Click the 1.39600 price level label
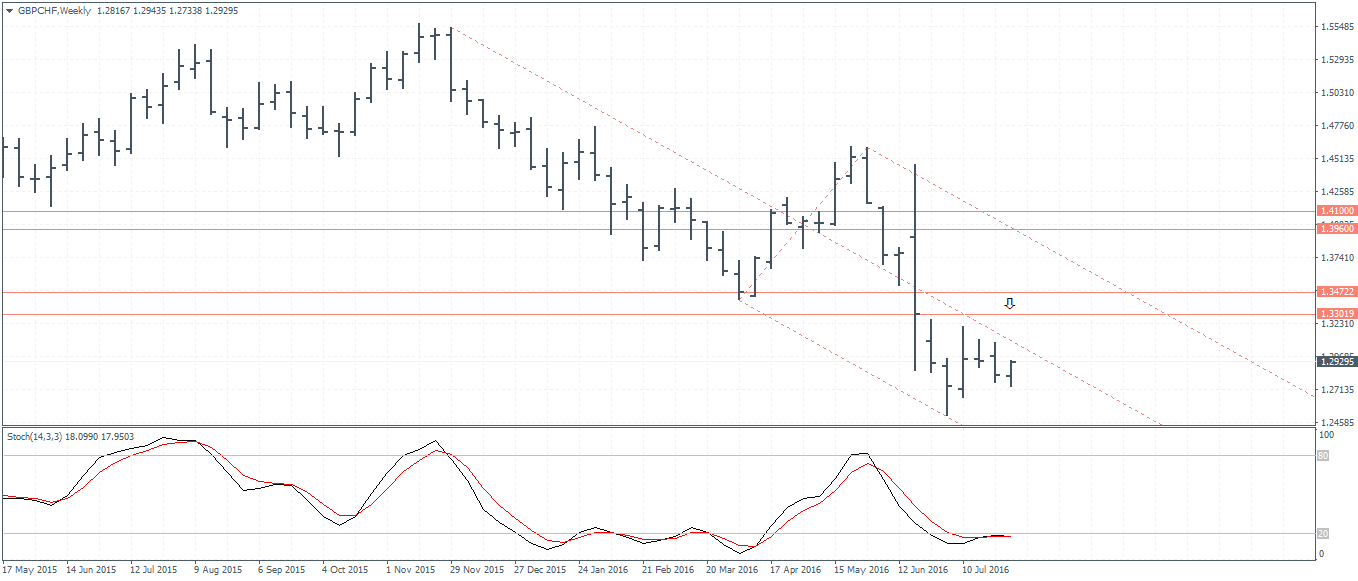1358x581 pixels. point(1337,229)
